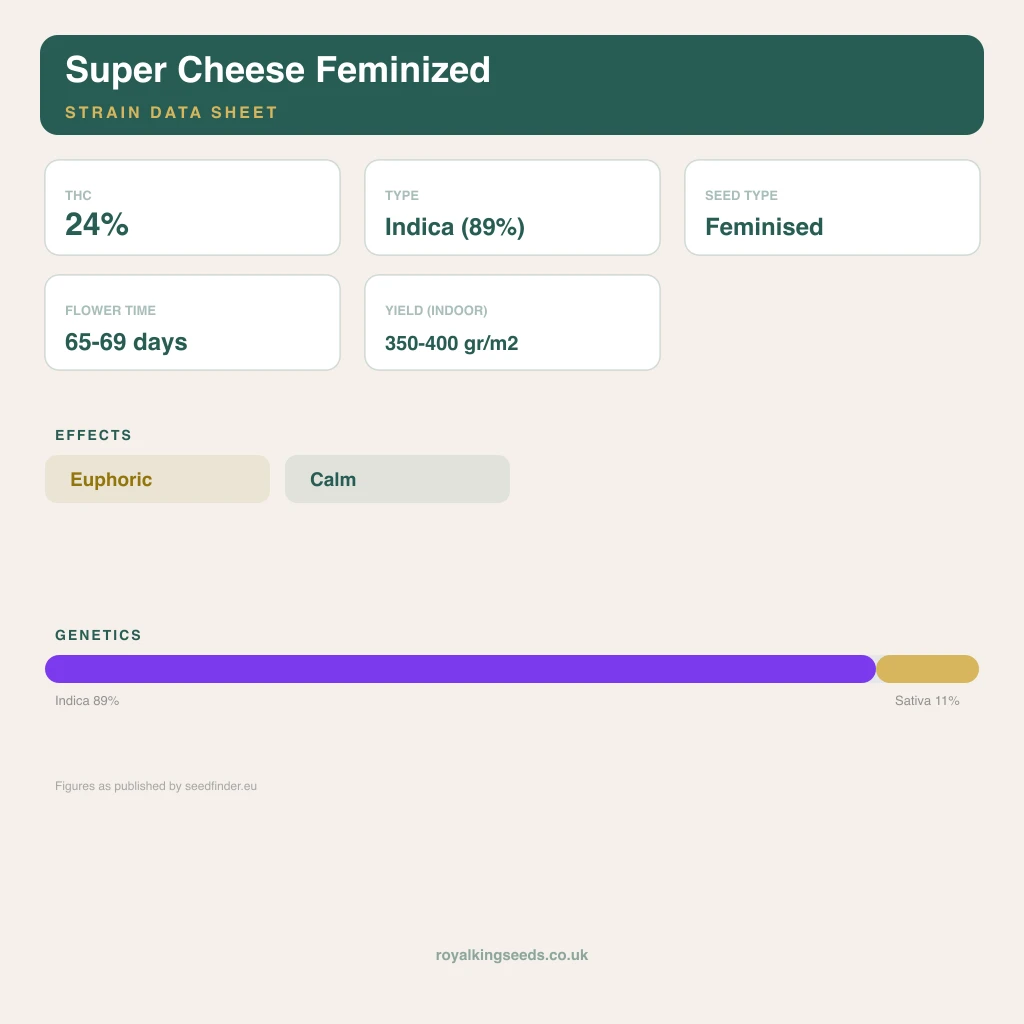Select the Strain Data Sheet subtitle
Viewport: 1024px width, 1024px height.
(x=171, y=112)
